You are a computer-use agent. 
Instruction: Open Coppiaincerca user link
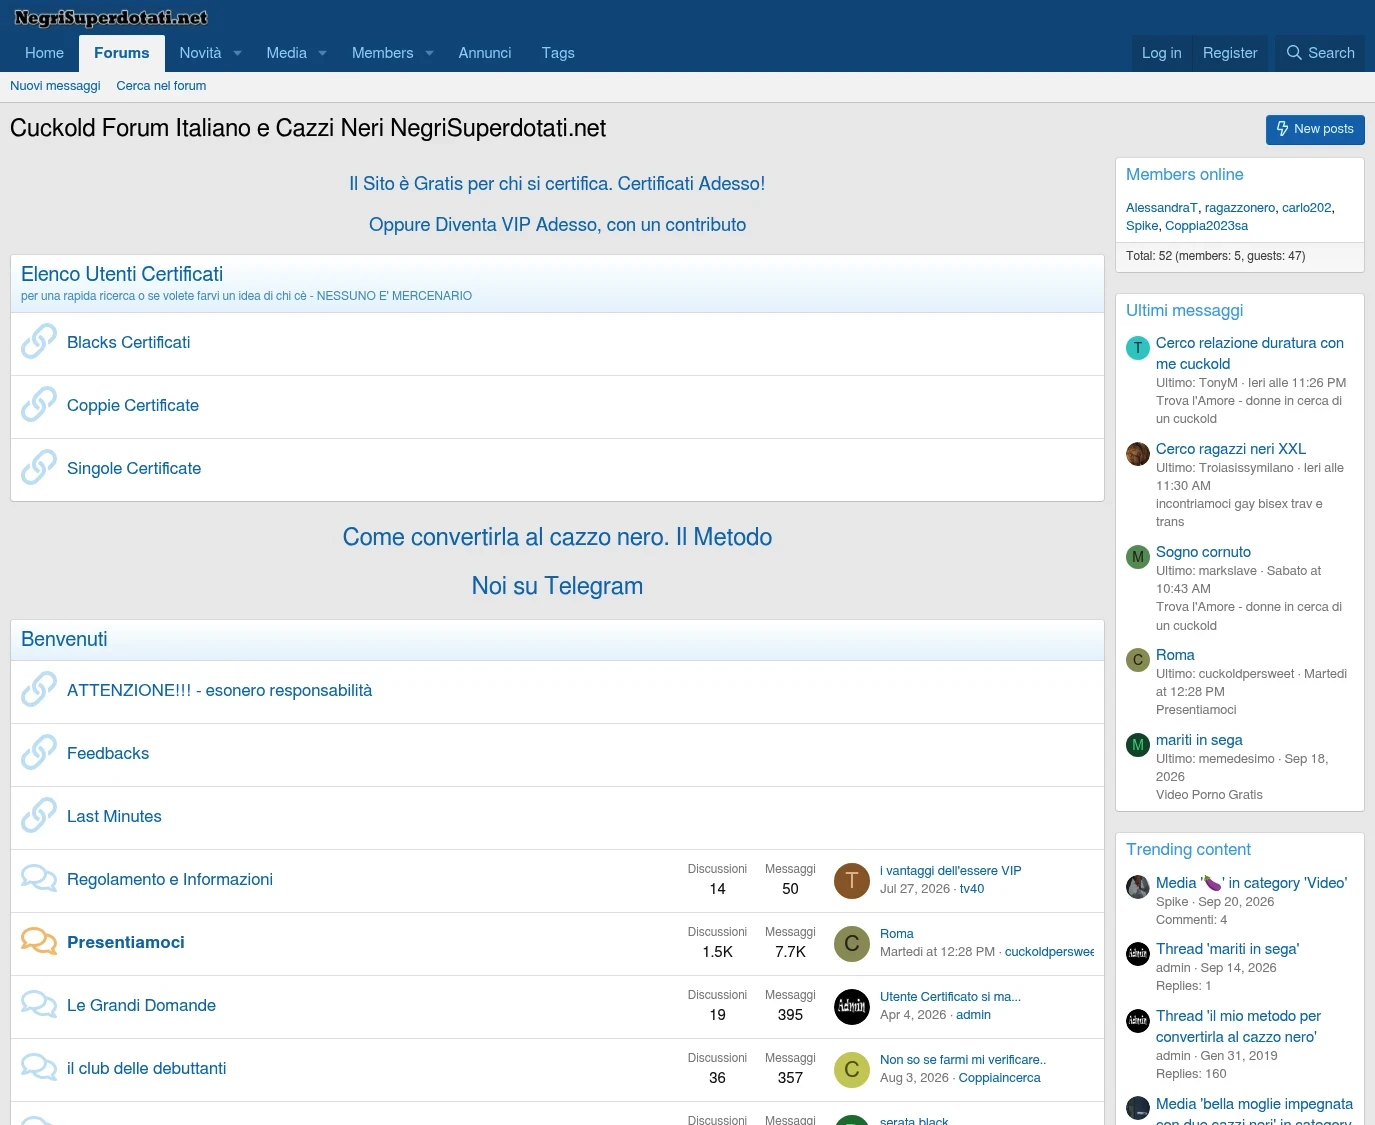[999, 1078]
